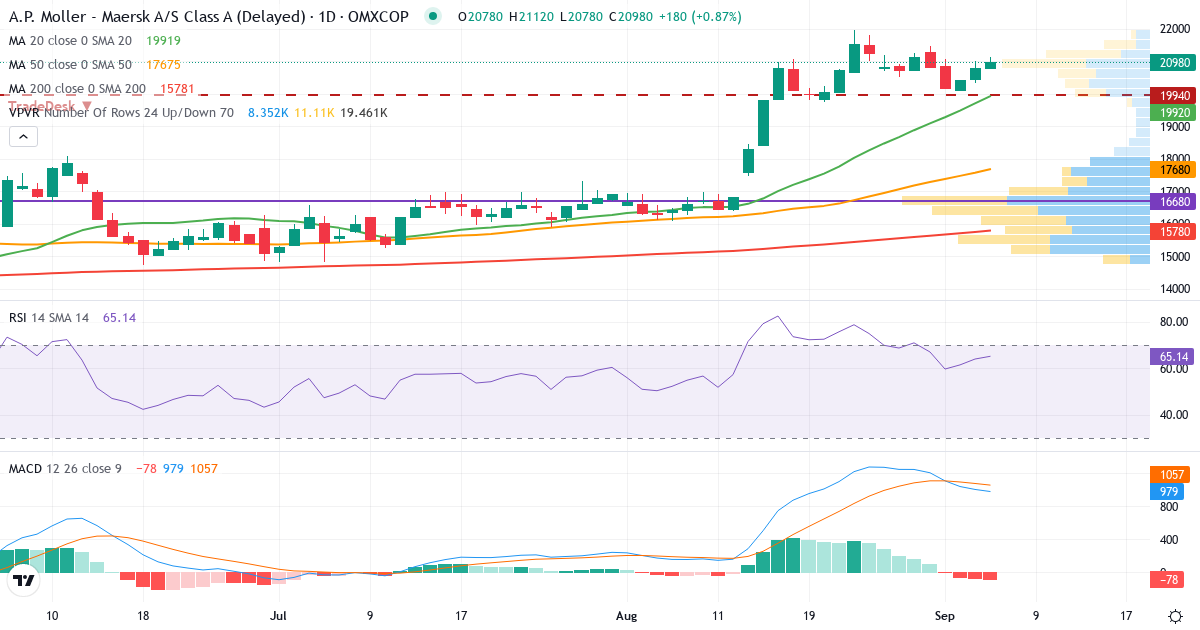Select the MA 200 close indicator legend
The image size is (1200, 630).
(77, 89)
